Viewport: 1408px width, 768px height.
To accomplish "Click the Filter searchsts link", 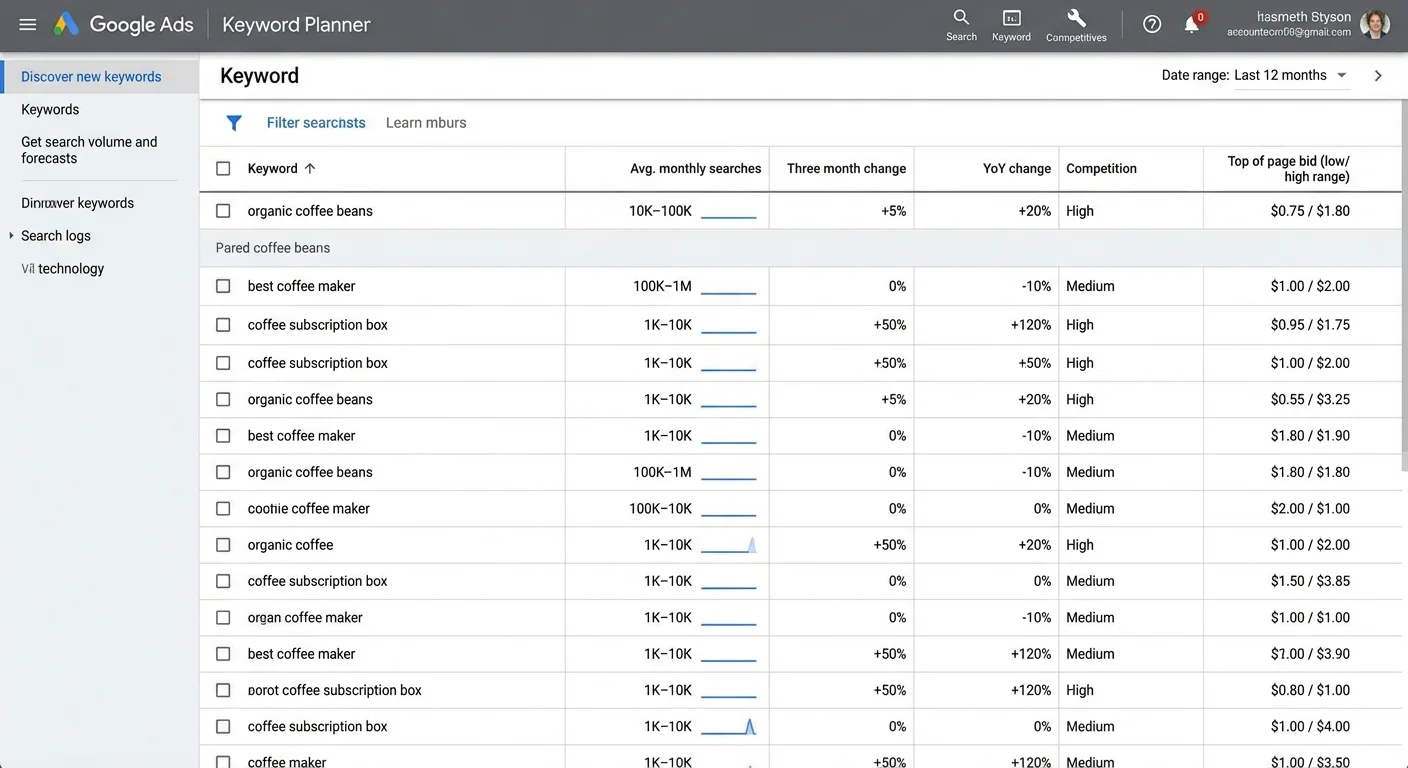I will point(316,123).
